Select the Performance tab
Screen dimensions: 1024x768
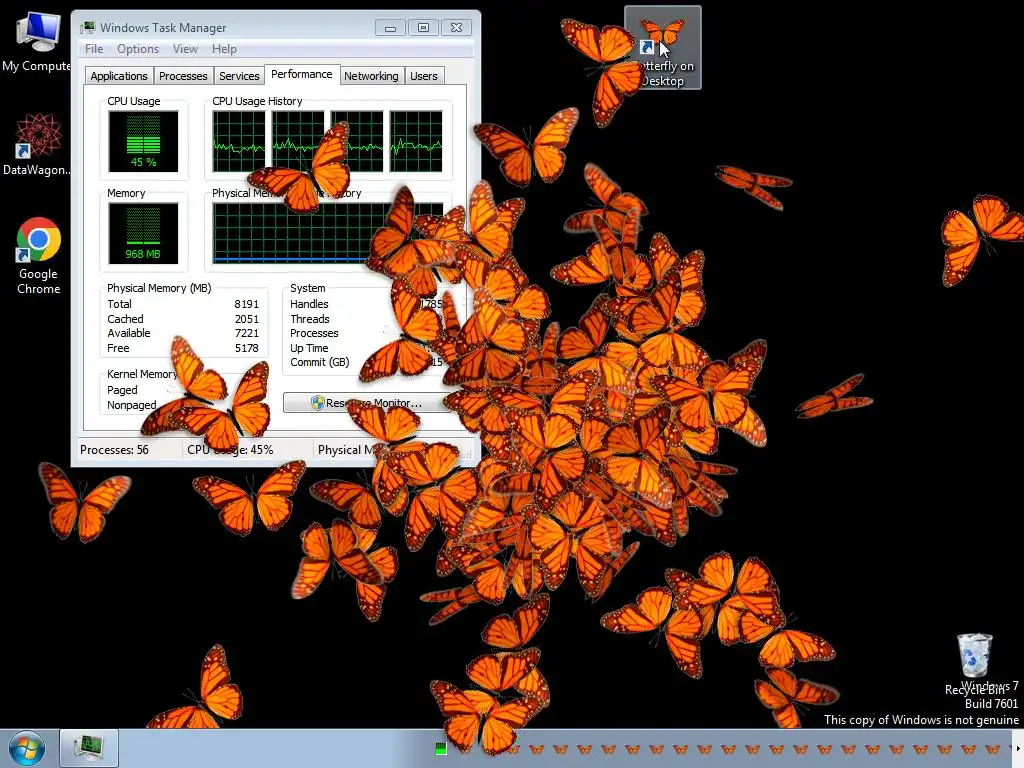coord(302,74)
